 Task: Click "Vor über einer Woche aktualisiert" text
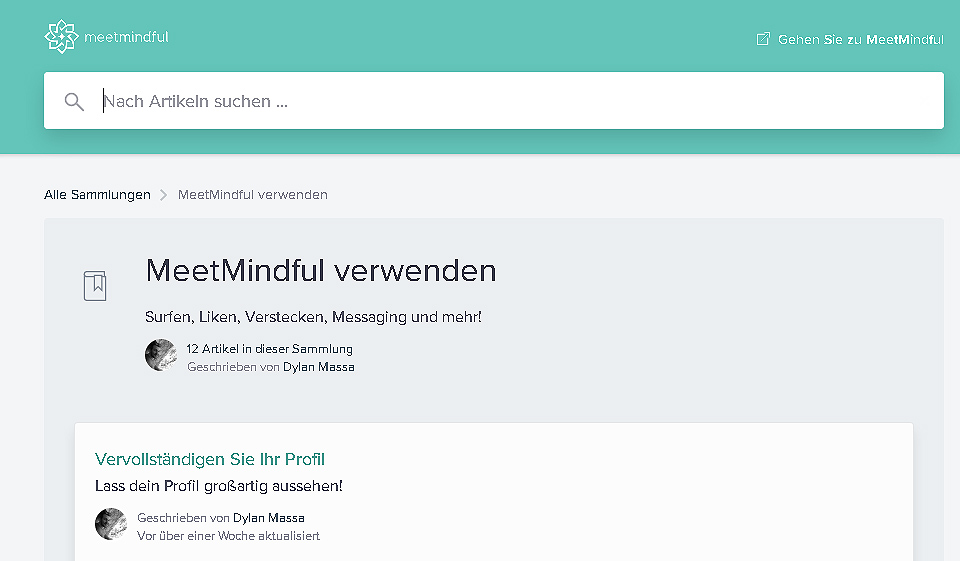point(228,536)
